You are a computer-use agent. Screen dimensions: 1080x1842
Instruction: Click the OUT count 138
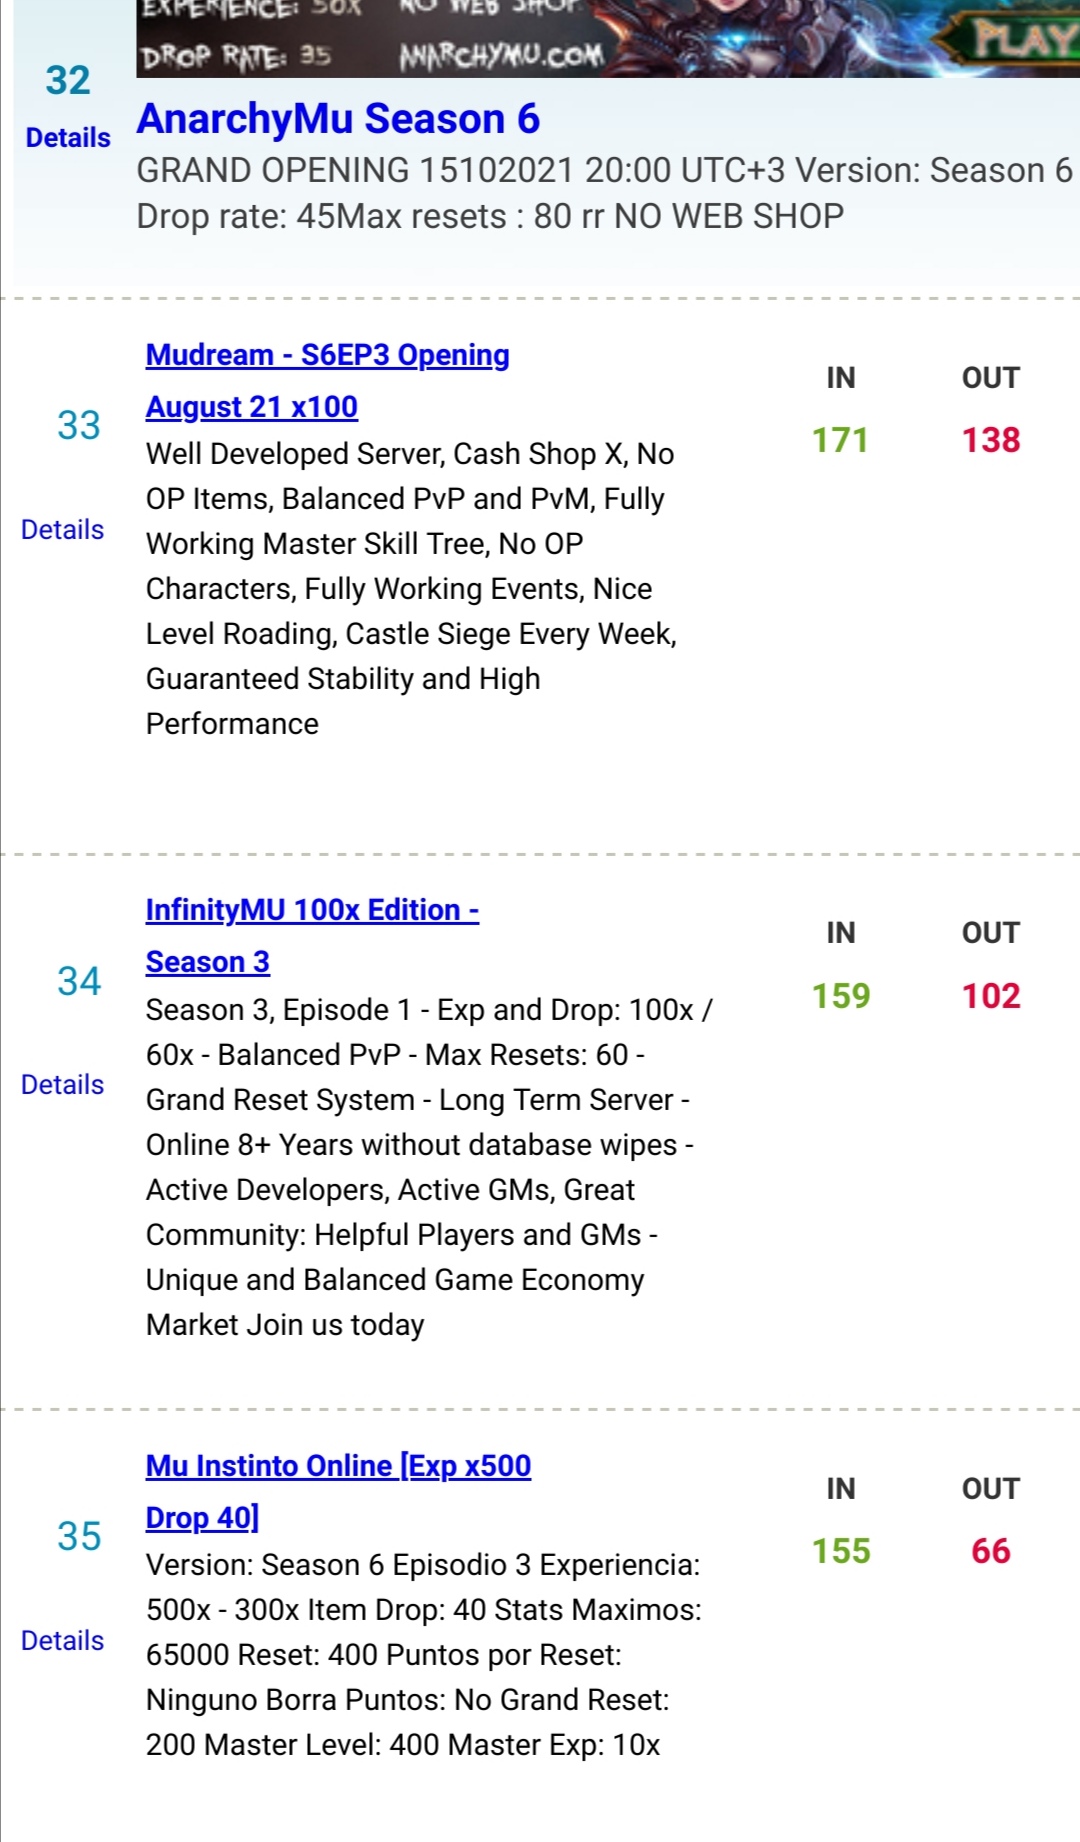point(991,440)
